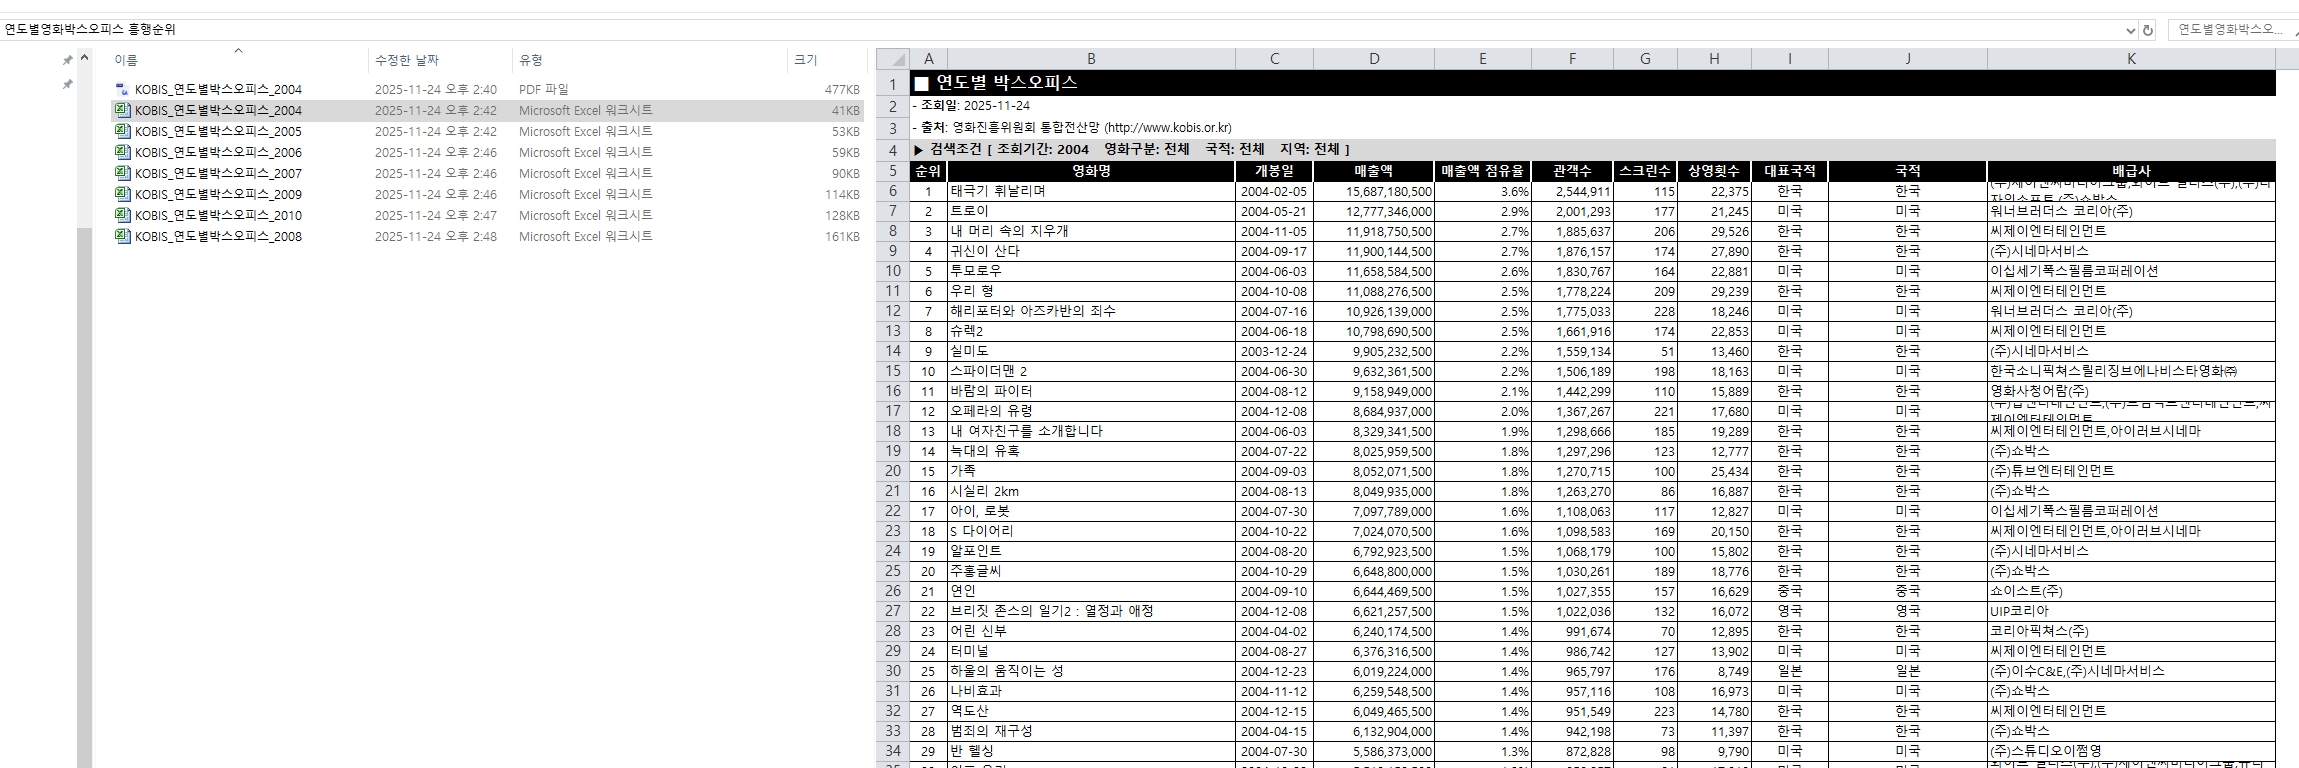Viewport: 2299px width, 768px height.
Task: Click the 조회일: 2025-11-24 cell
Action: pos(970,105)
